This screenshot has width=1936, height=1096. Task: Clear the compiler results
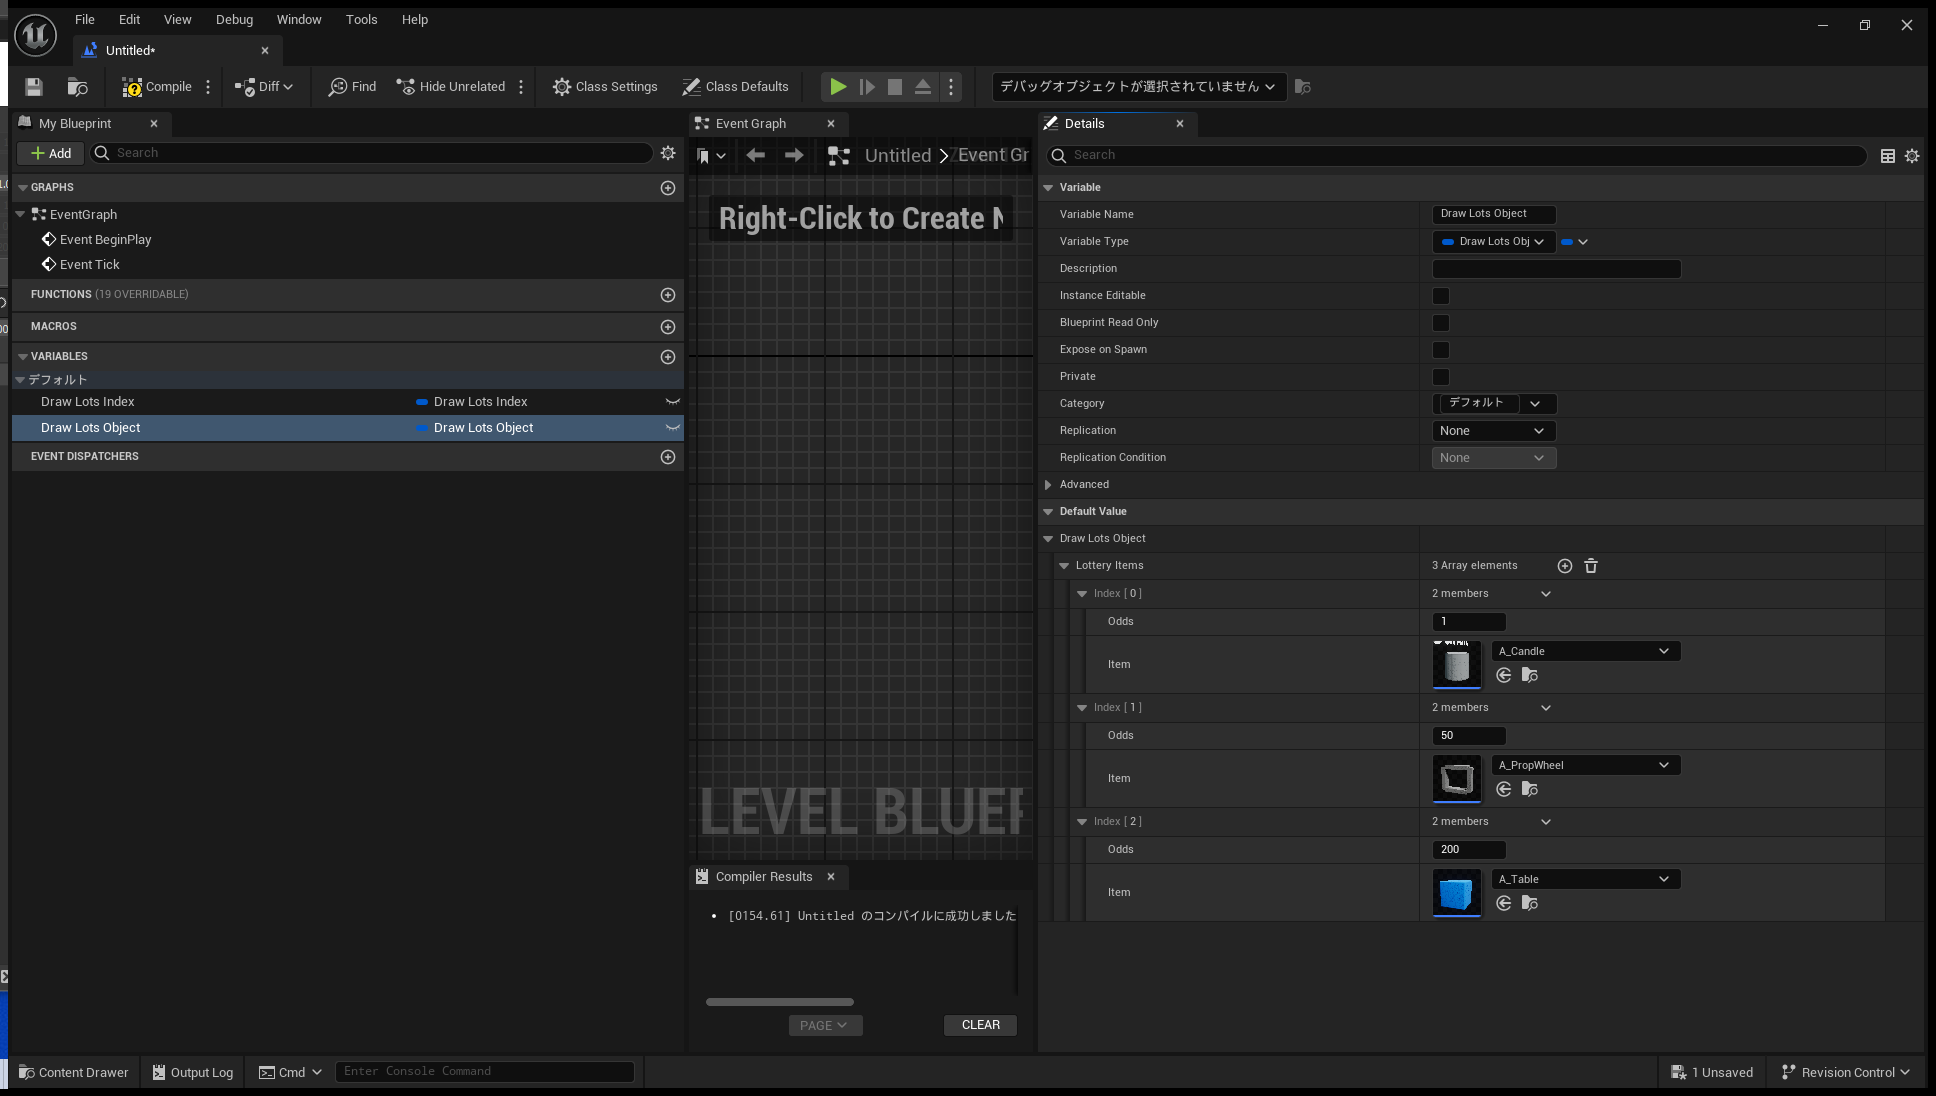pyautogui.click(x=980, y=1025)
